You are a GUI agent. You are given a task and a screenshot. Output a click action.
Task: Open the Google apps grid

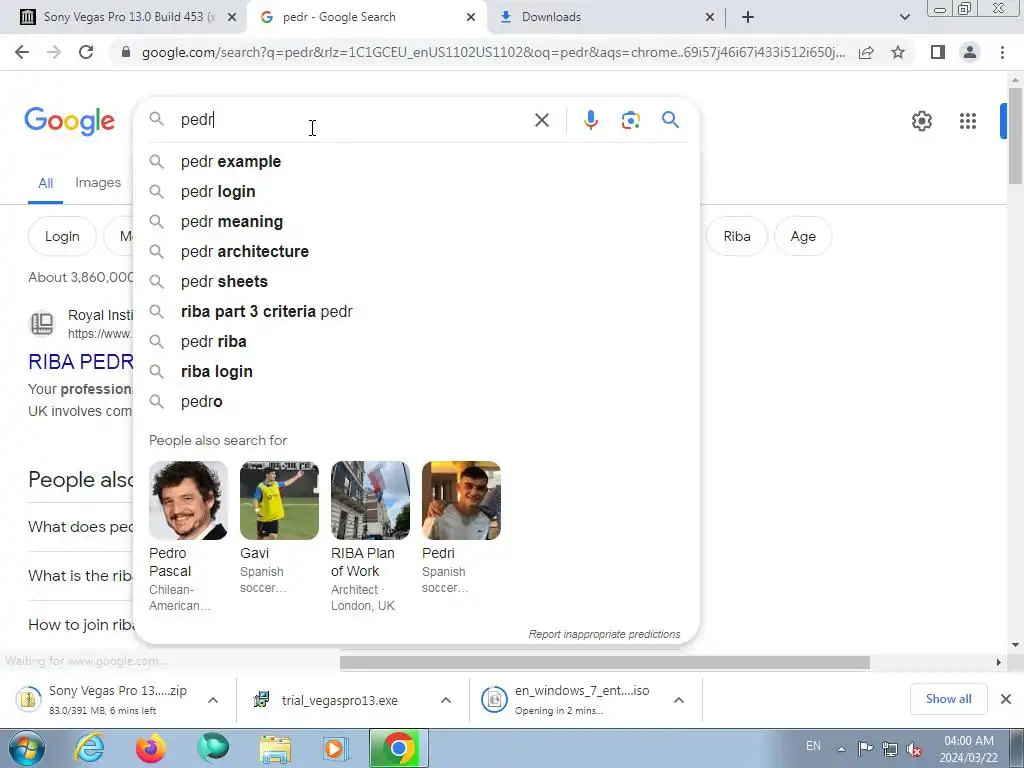pos(968,121)
